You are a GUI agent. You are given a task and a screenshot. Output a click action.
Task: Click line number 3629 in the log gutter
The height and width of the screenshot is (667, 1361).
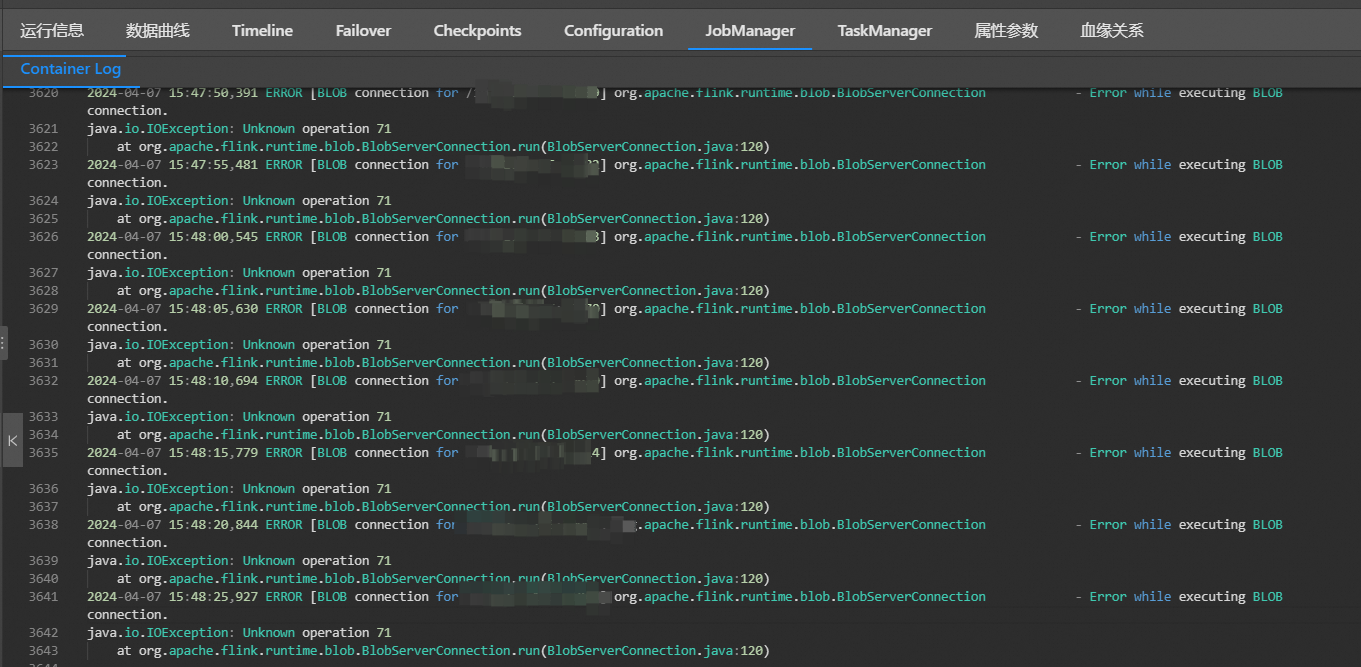click(x=43, y=308)
